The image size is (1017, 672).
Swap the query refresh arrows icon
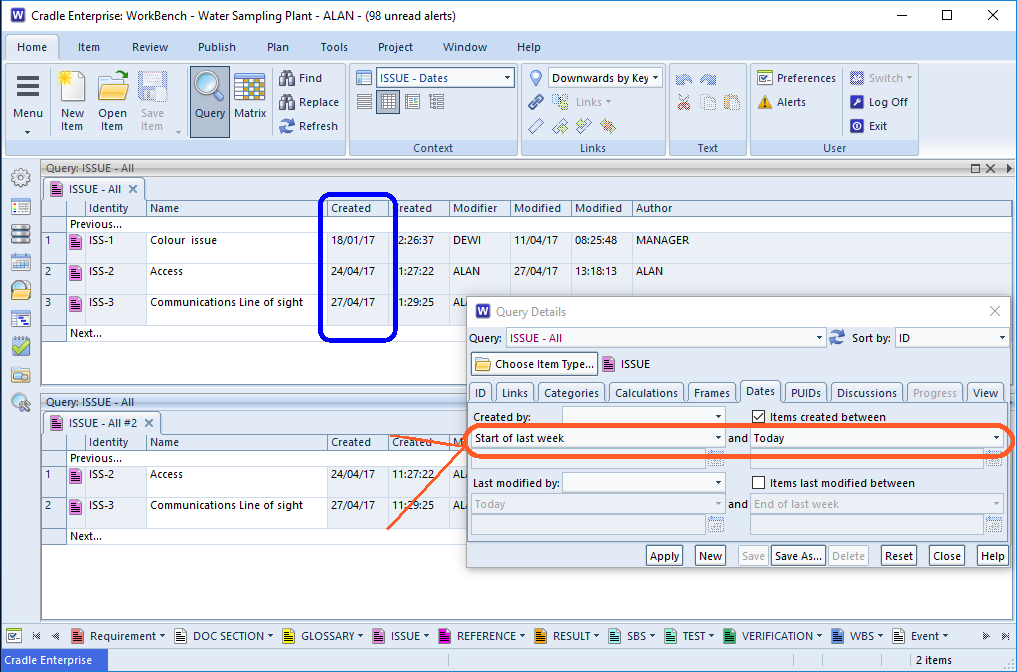click(837, 337)
